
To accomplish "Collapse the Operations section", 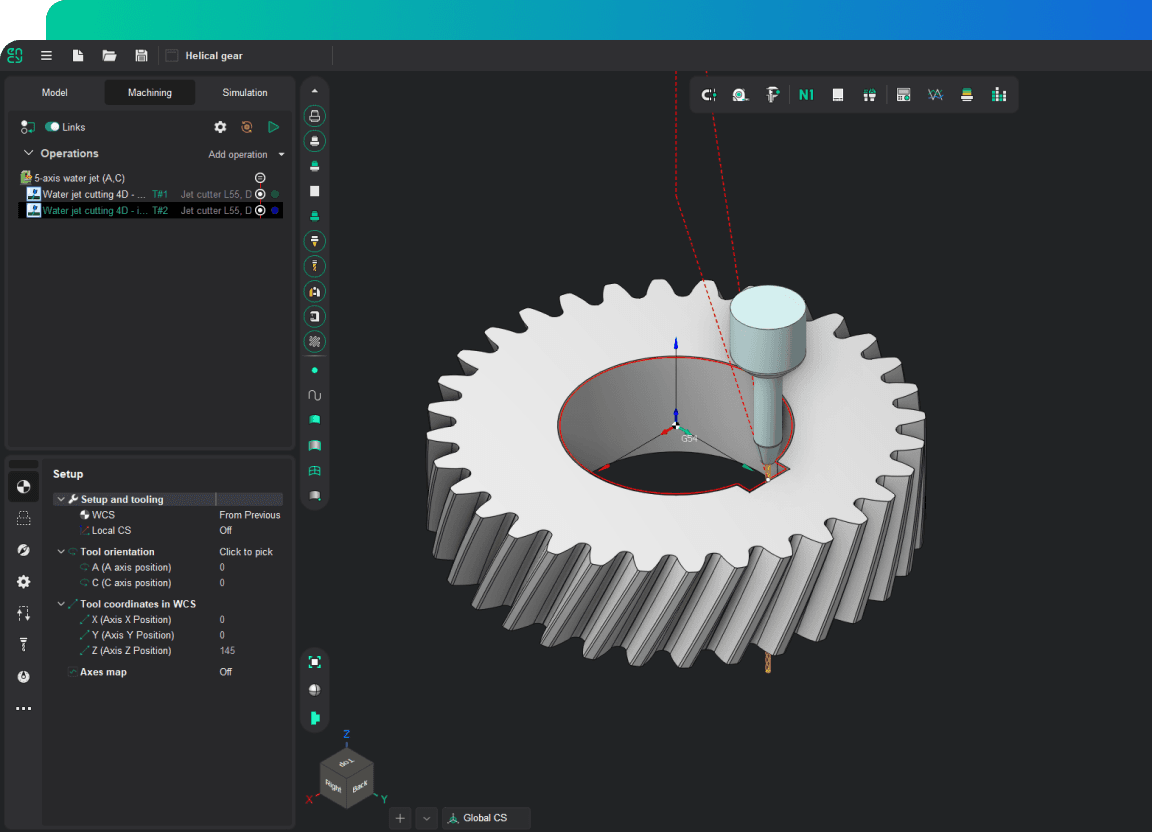I will point(28,153).
